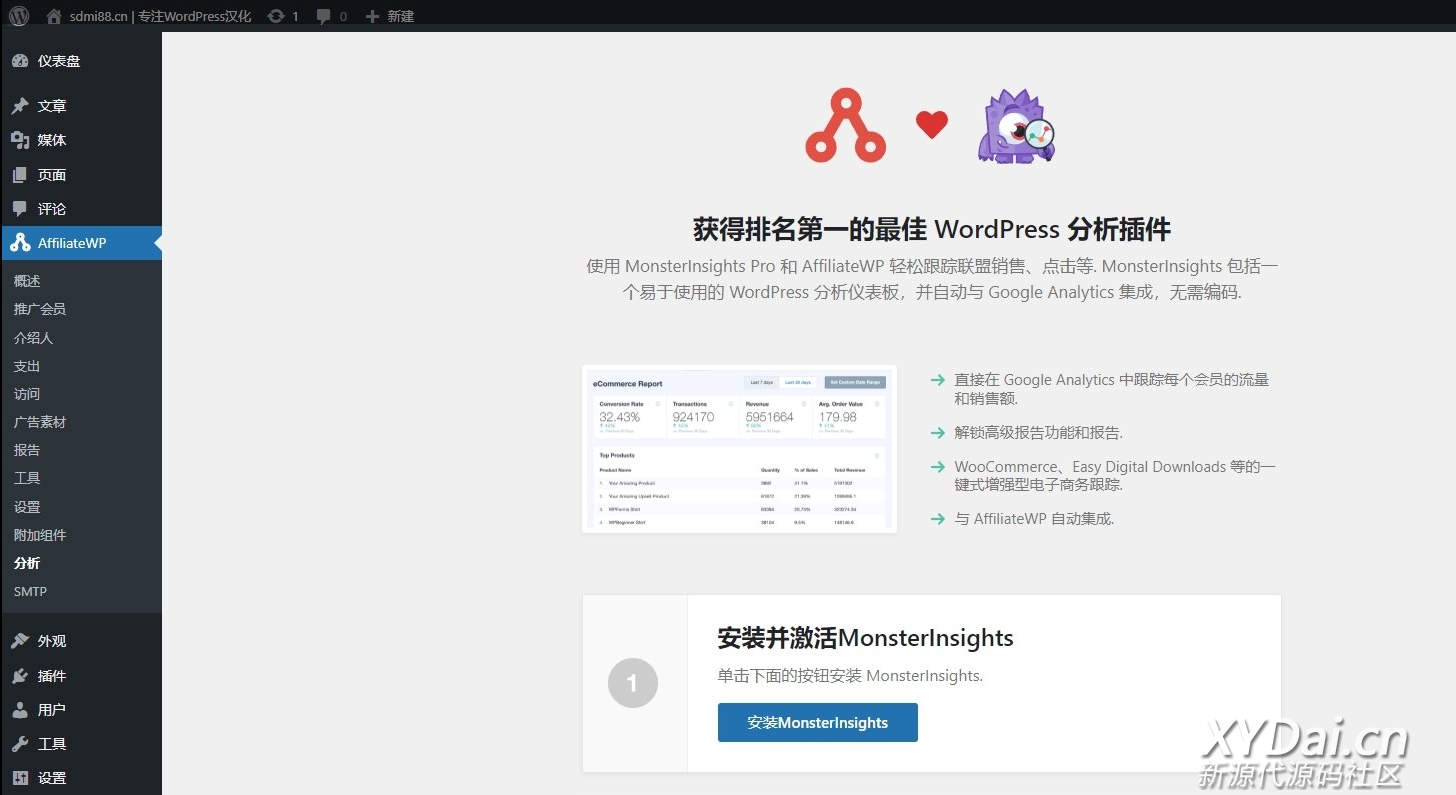This screenshot has width=1456, height=795.
Task: Open the 插件 plugins menu
Action: 51,676
